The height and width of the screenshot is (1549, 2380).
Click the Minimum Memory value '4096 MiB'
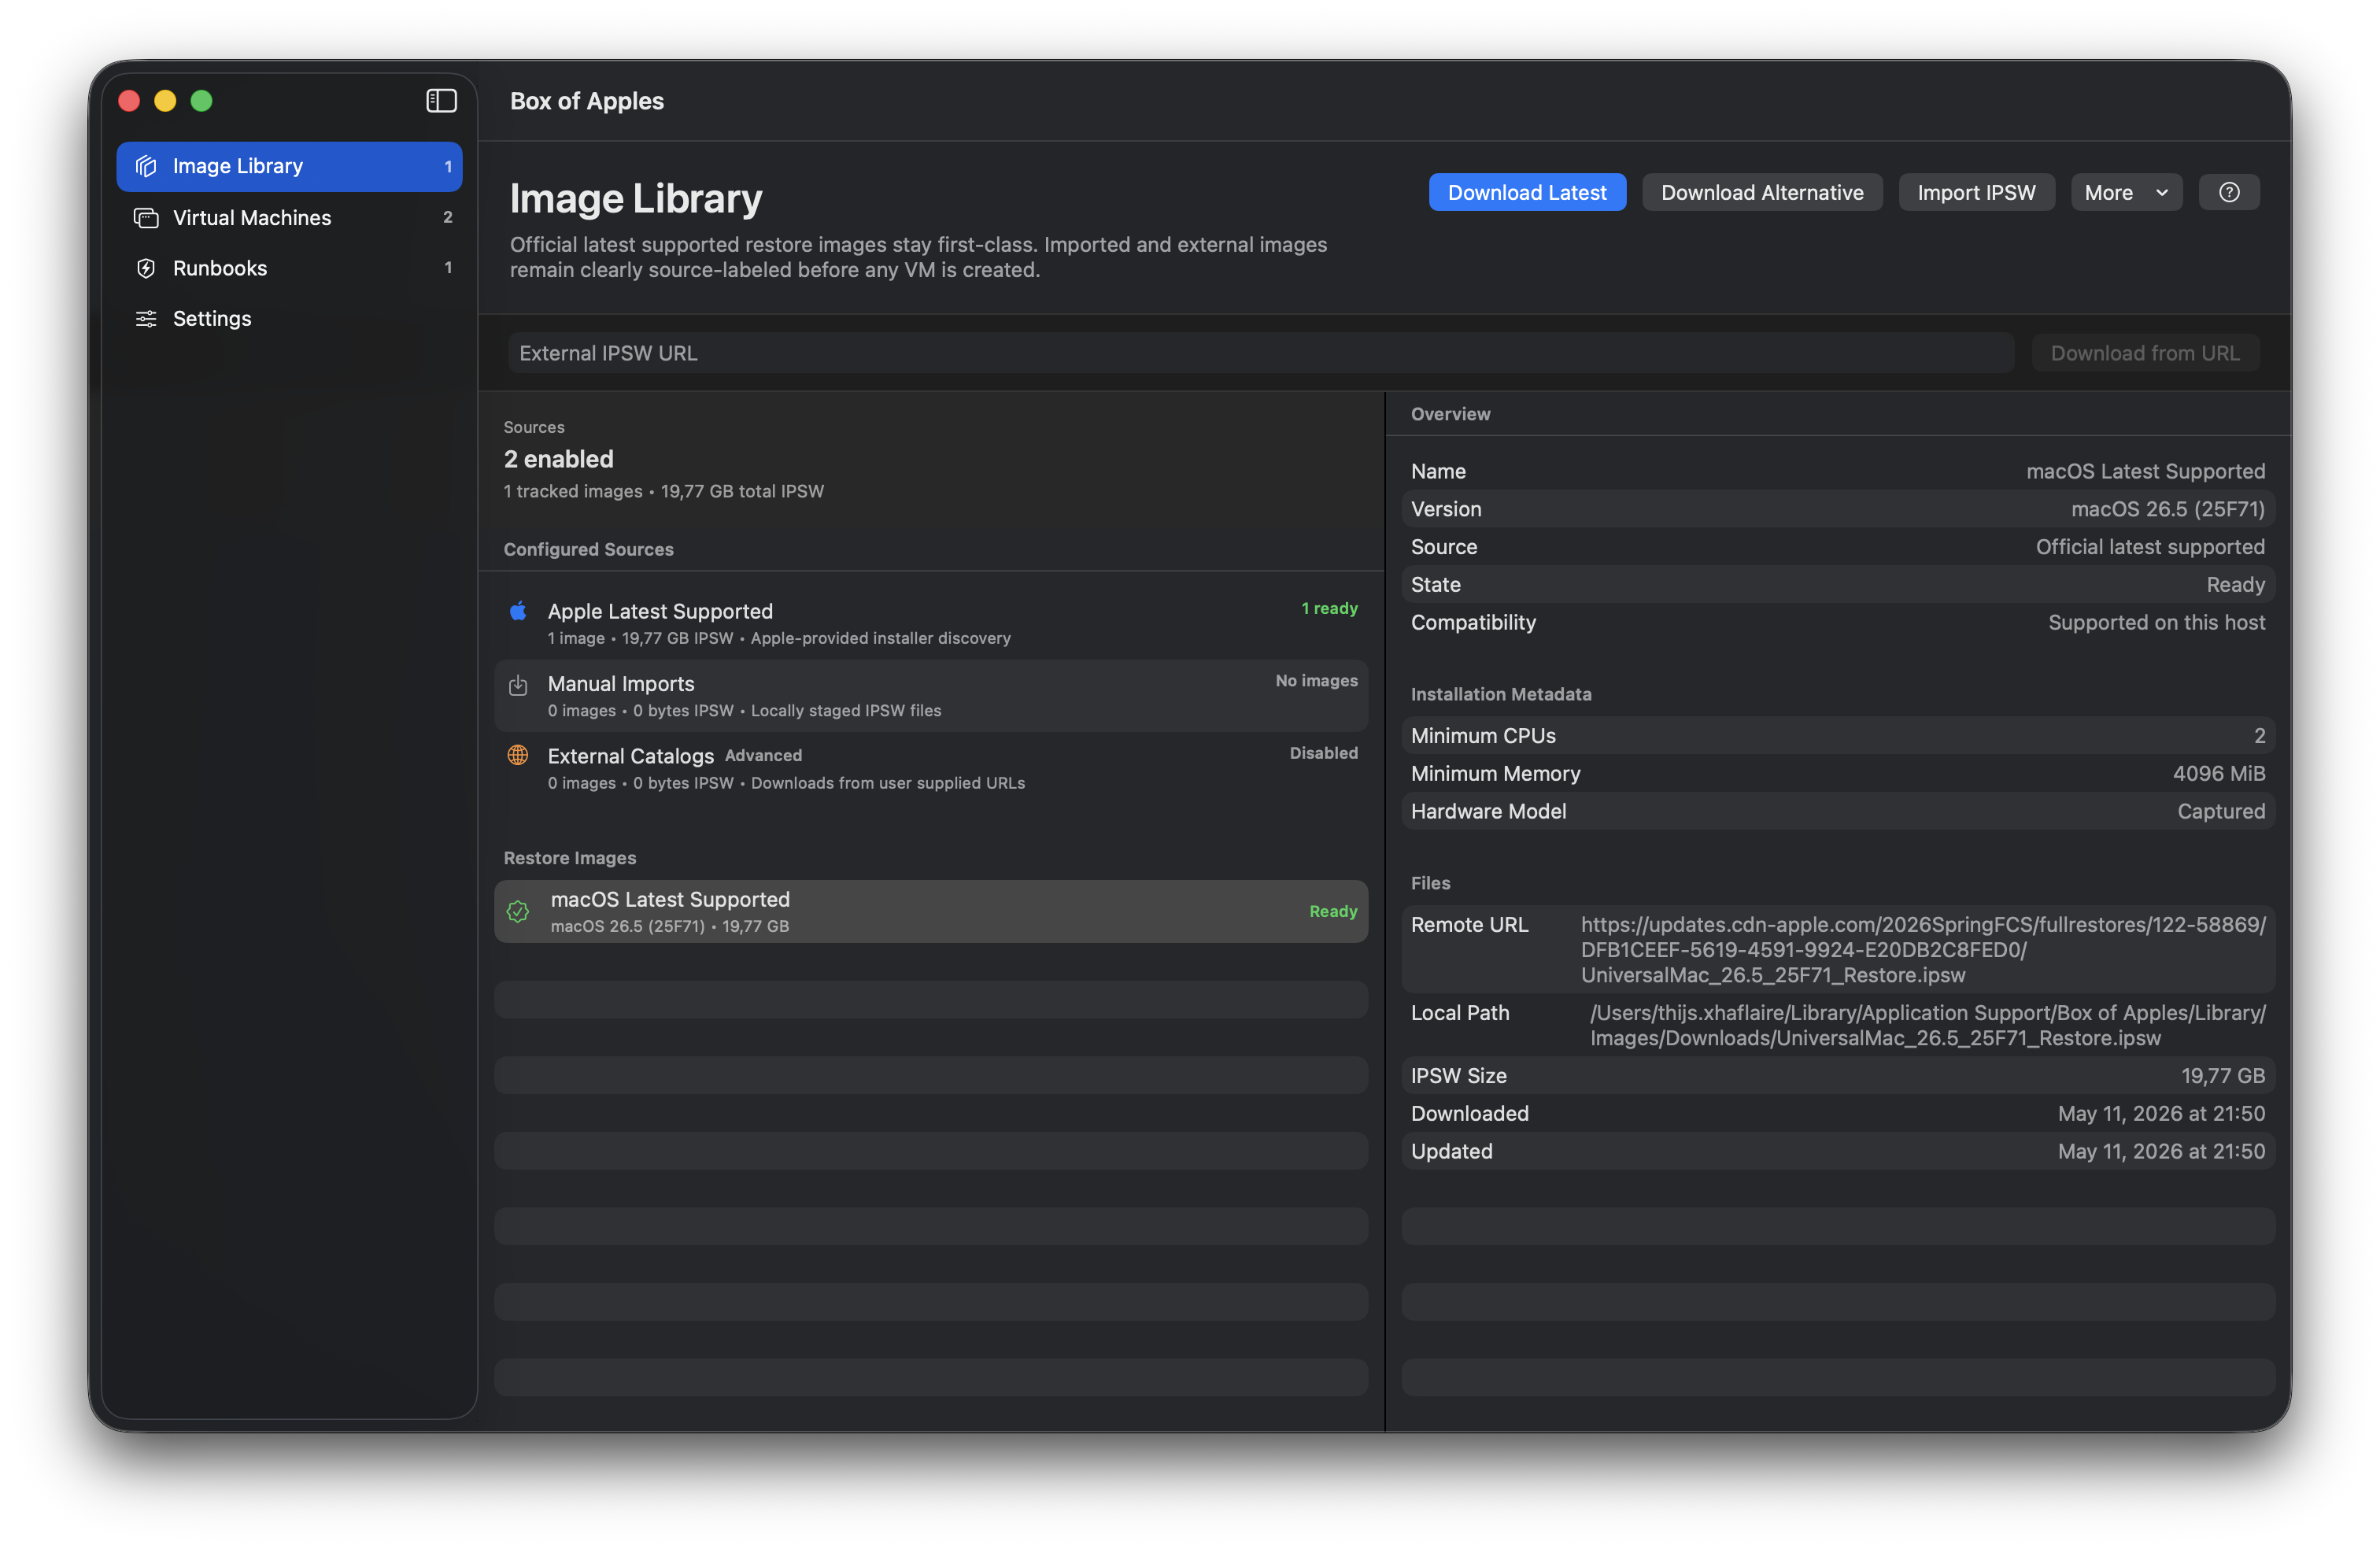[x=2218, y=773]
